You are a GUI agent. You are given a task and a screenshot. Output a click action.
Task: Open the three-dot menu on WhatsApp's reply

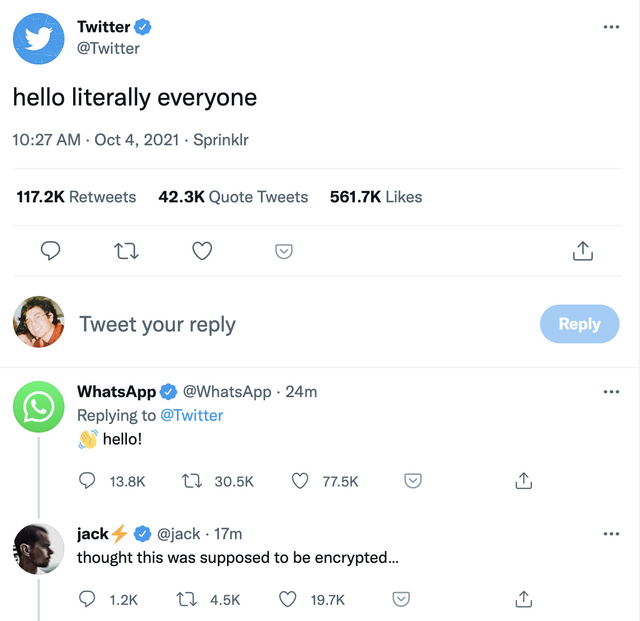coord(611,391)
